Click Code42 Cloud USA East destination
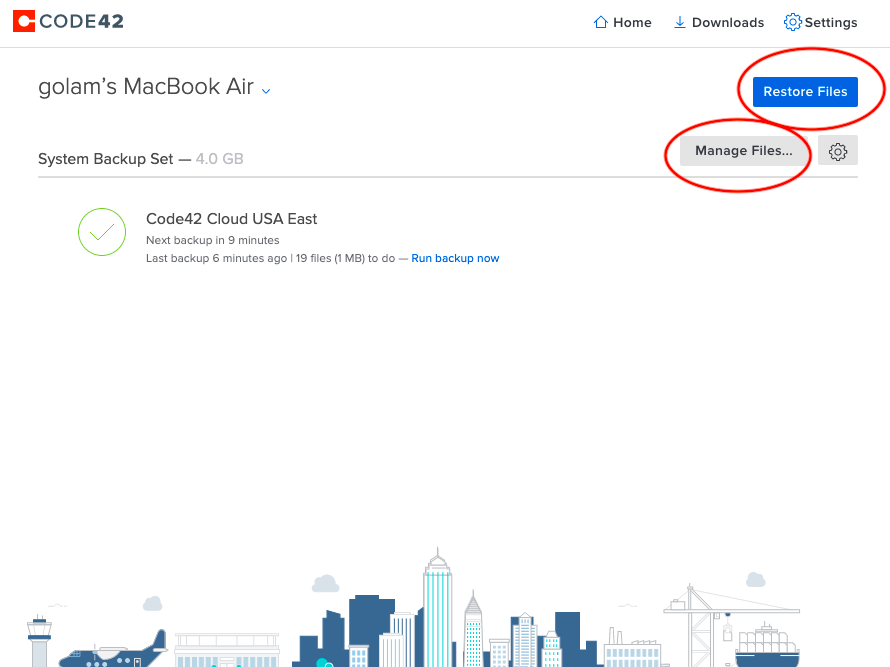 click(232, 219)
